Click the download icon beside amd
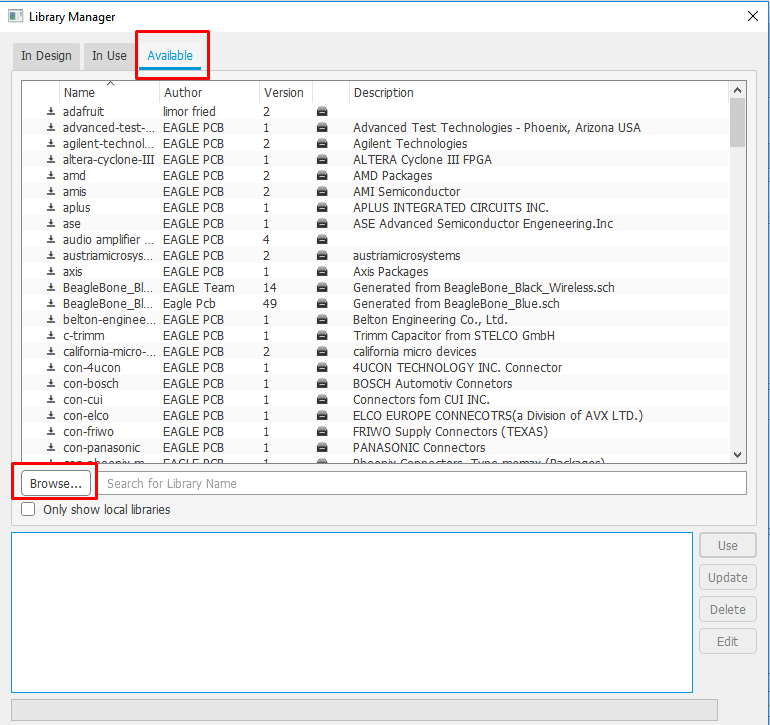This screenshot has width=770, height=725. pos(51,175)
